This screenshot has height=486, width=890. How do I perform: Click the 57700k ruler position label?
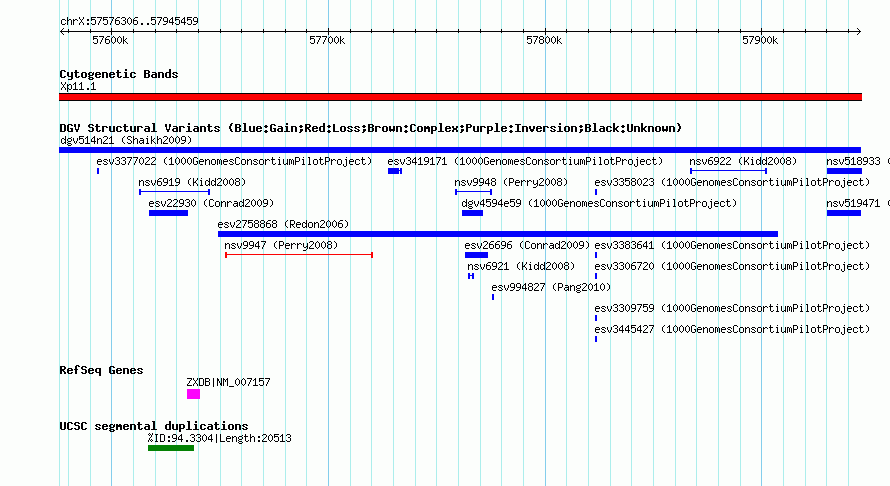tap(327, 40)
